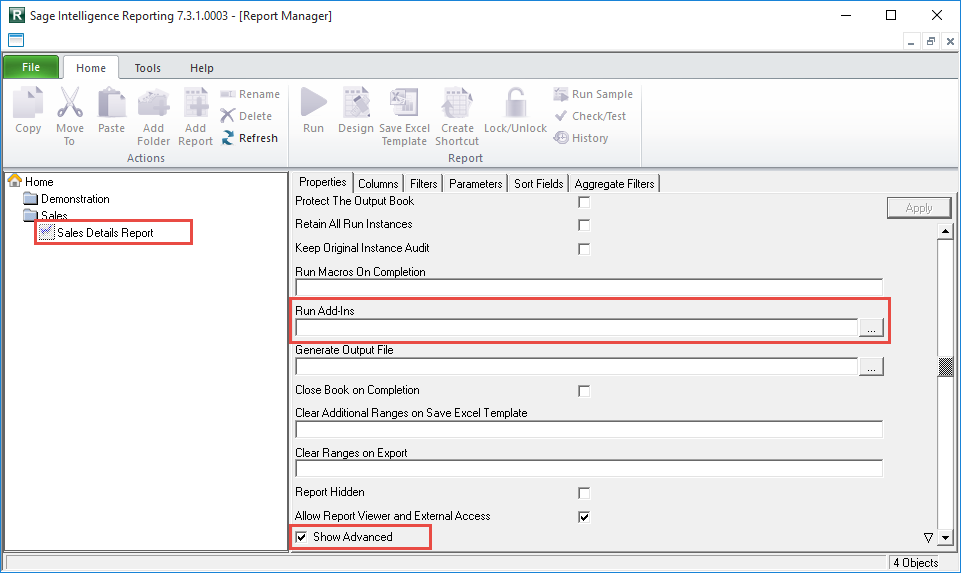Image resolution: width=961 pixels, height=573 pixels.
Task: Click the Generate Output File field
Action: tap(577, 366)
